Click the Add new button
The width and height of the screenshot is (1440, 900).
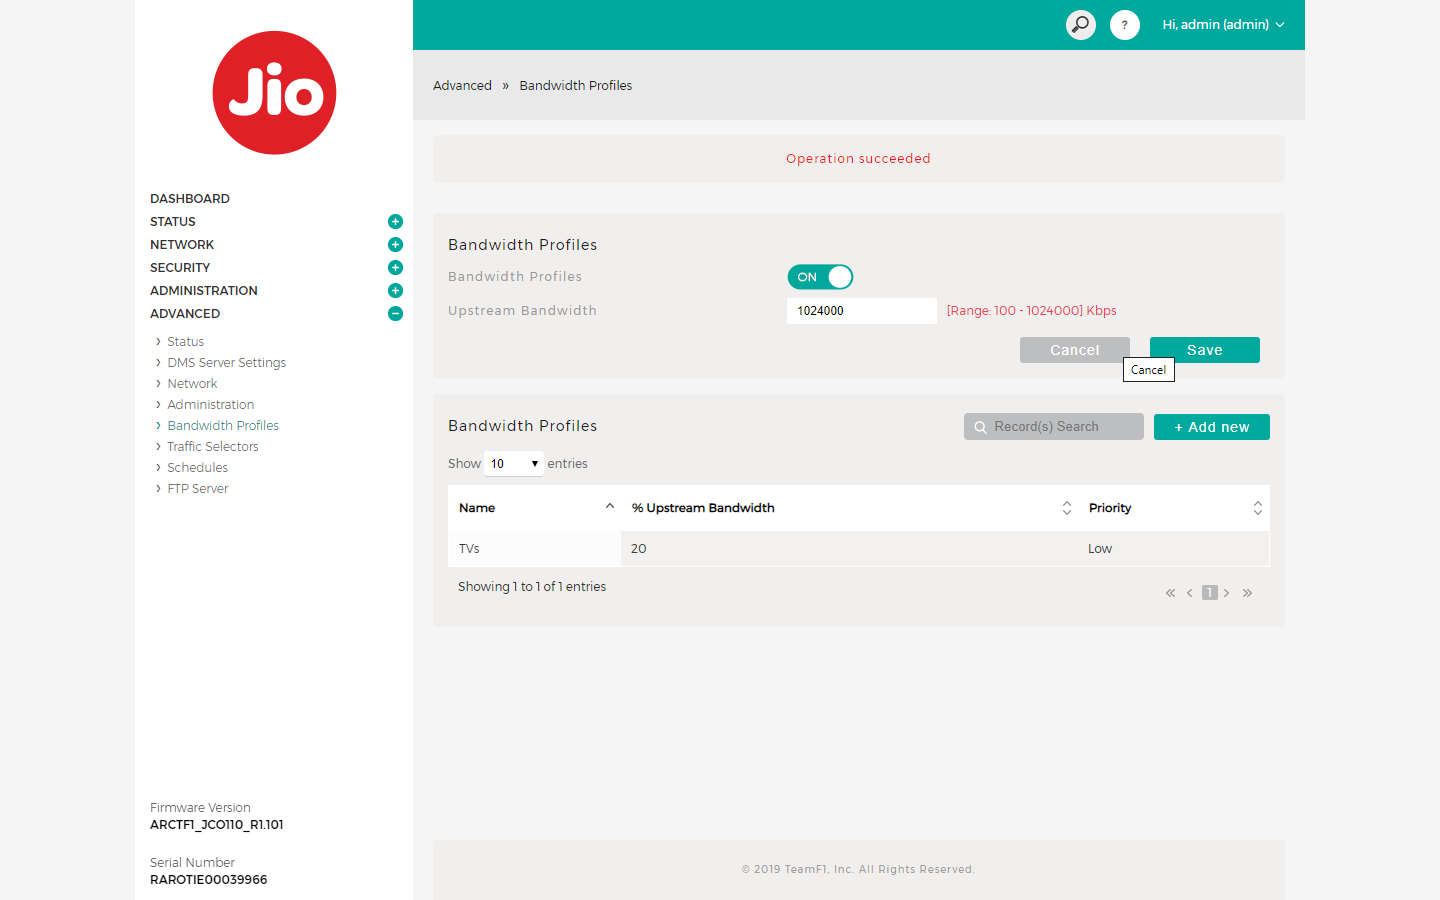[1211, 427]
